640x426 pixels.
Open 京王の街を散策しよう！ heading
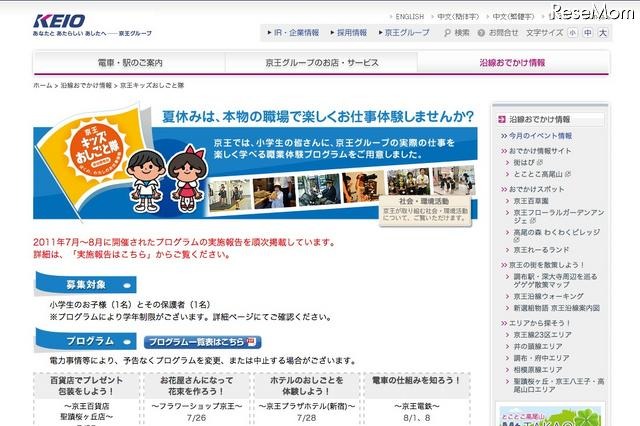(547, 265)
